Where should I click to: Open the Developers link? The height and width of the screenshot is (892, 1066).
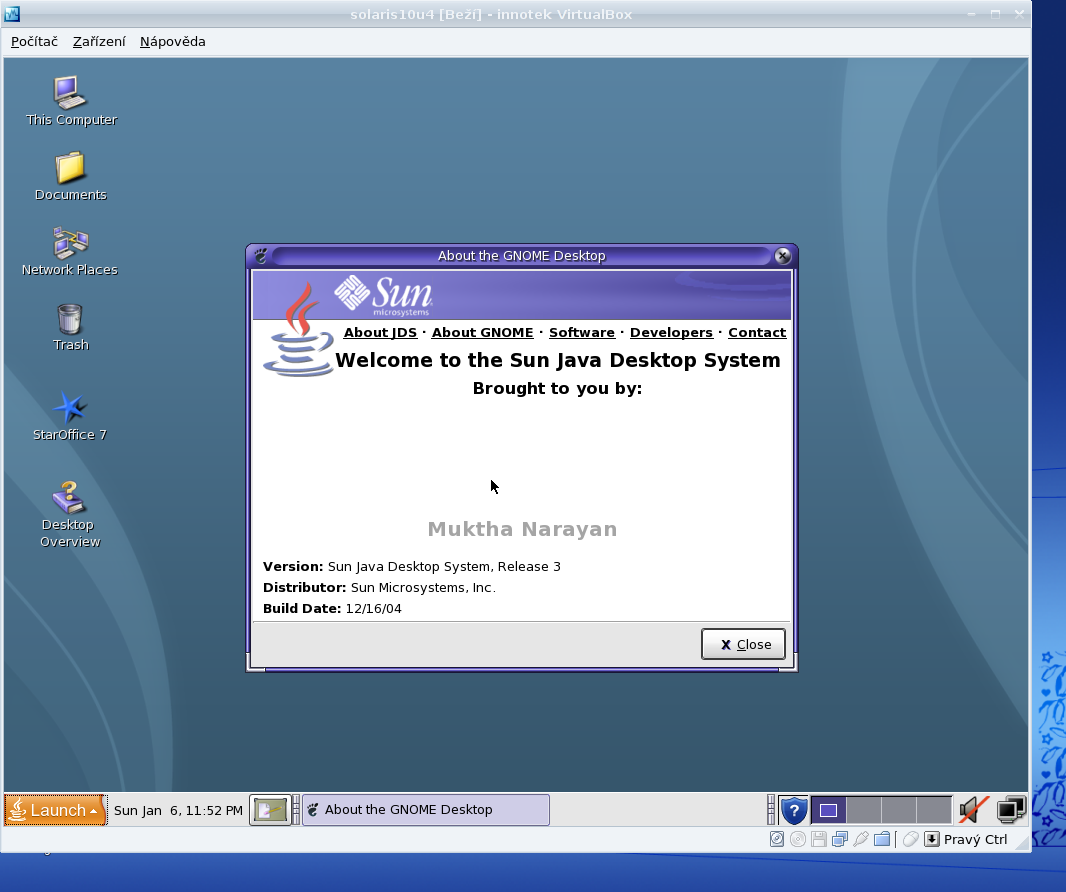click(x=671, y=332)
